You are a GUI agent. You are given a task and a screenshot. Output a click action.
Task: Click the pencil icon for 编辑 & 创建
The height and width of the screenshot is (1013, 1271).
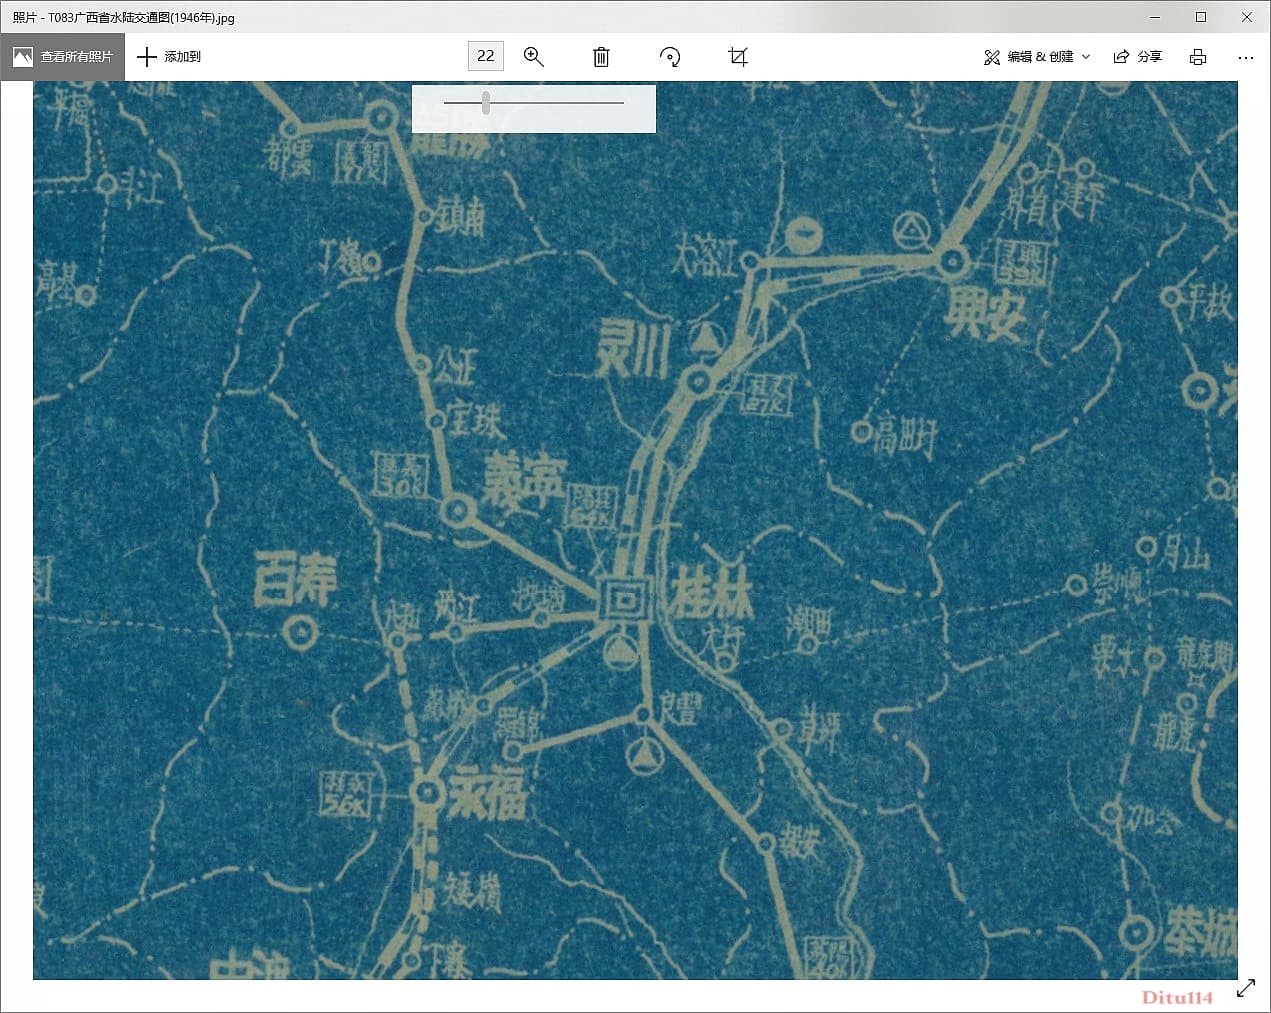tap(991, 57)
